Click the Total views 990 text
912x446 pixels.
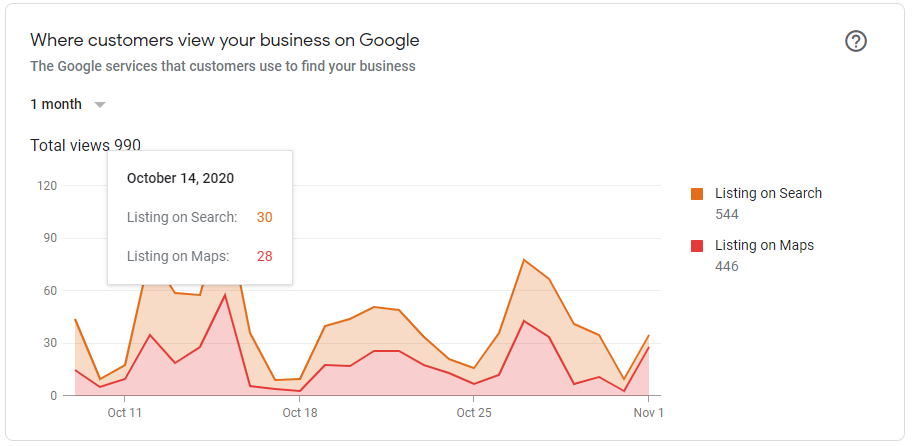point(86,145)
